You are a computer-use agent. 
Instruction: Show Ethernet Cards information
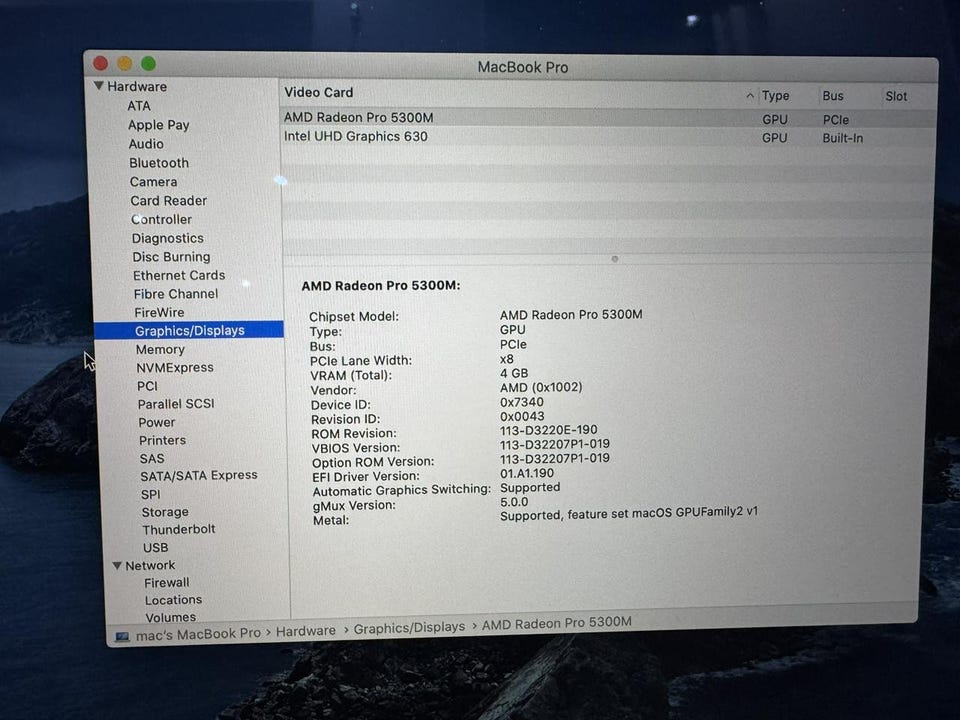click(179, 276)
